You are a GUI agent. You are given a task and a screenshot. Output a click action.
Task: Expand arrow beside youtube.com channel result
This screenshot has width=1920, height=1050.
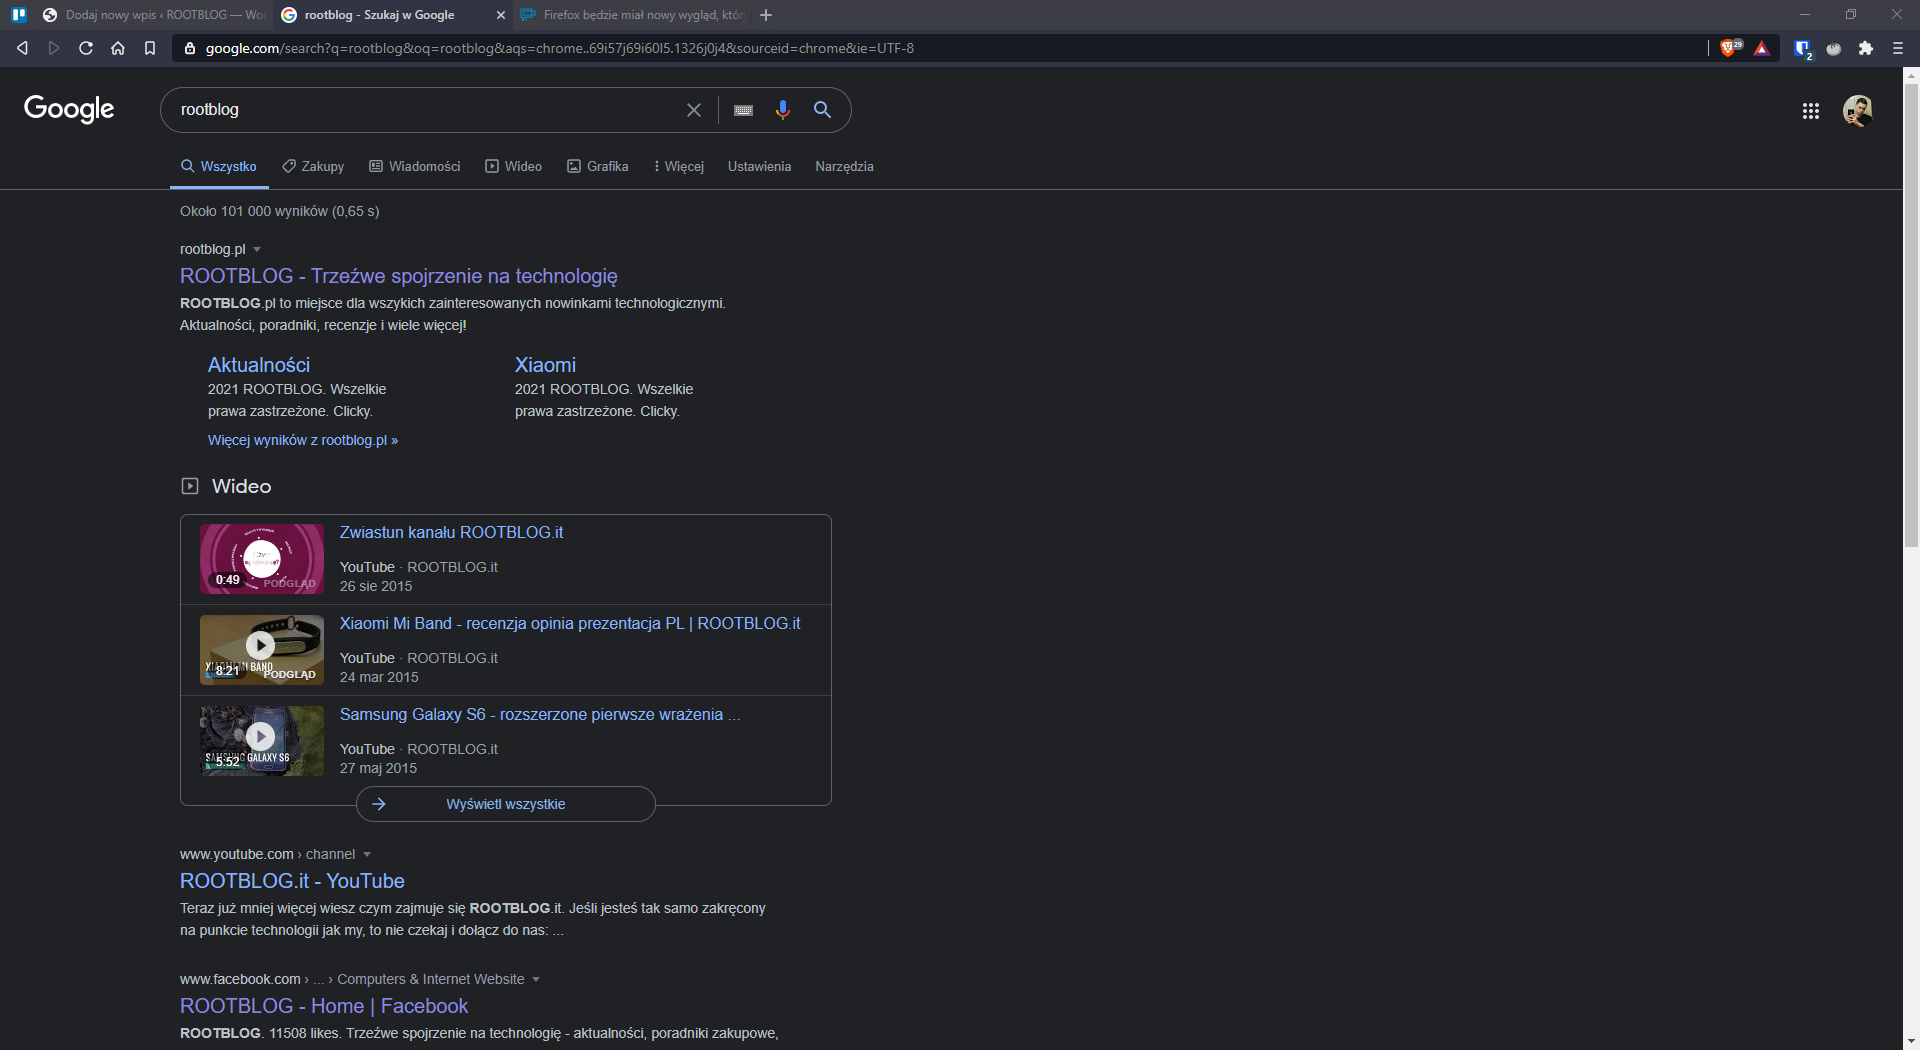click(x=367, y=854)
